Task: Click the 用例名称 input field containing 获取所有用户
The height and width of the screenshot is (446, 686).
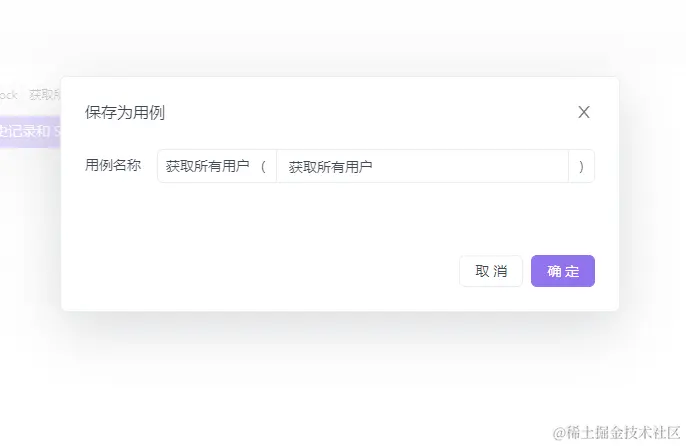Action: [x=422, y=166]
